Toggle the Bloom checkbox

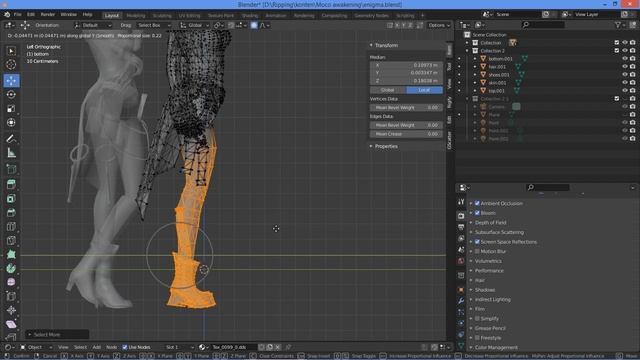(477, 213)
